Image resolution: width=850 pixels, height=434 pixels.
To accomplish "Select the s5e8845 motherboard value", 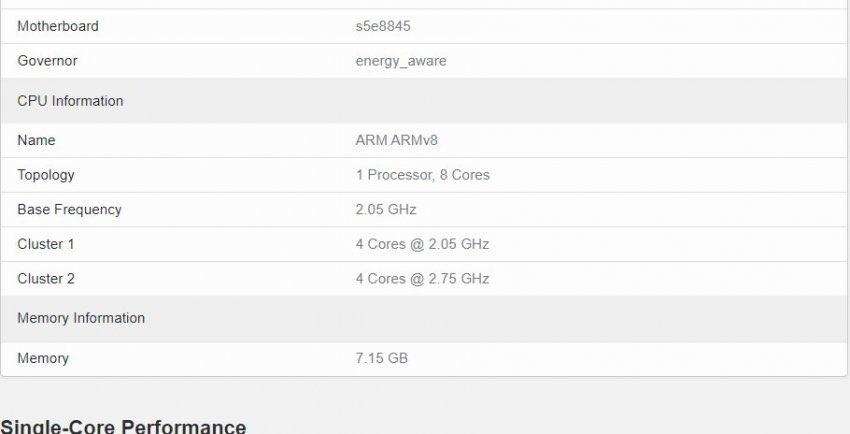I will pyautogui.click(x=383, y=26).
